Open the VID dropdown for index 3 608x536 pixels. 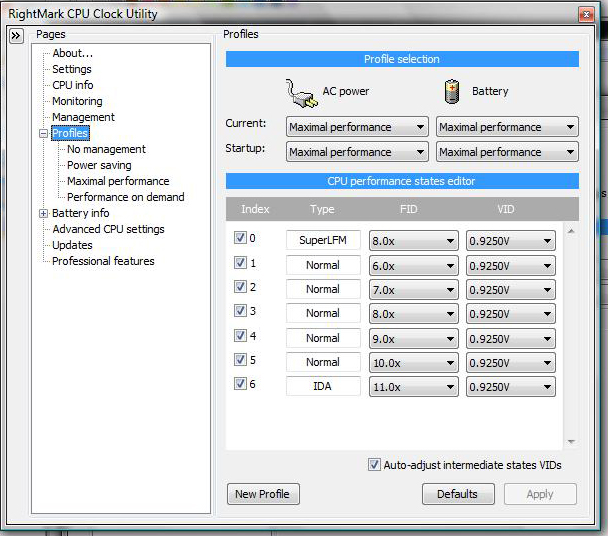(511, 314)
